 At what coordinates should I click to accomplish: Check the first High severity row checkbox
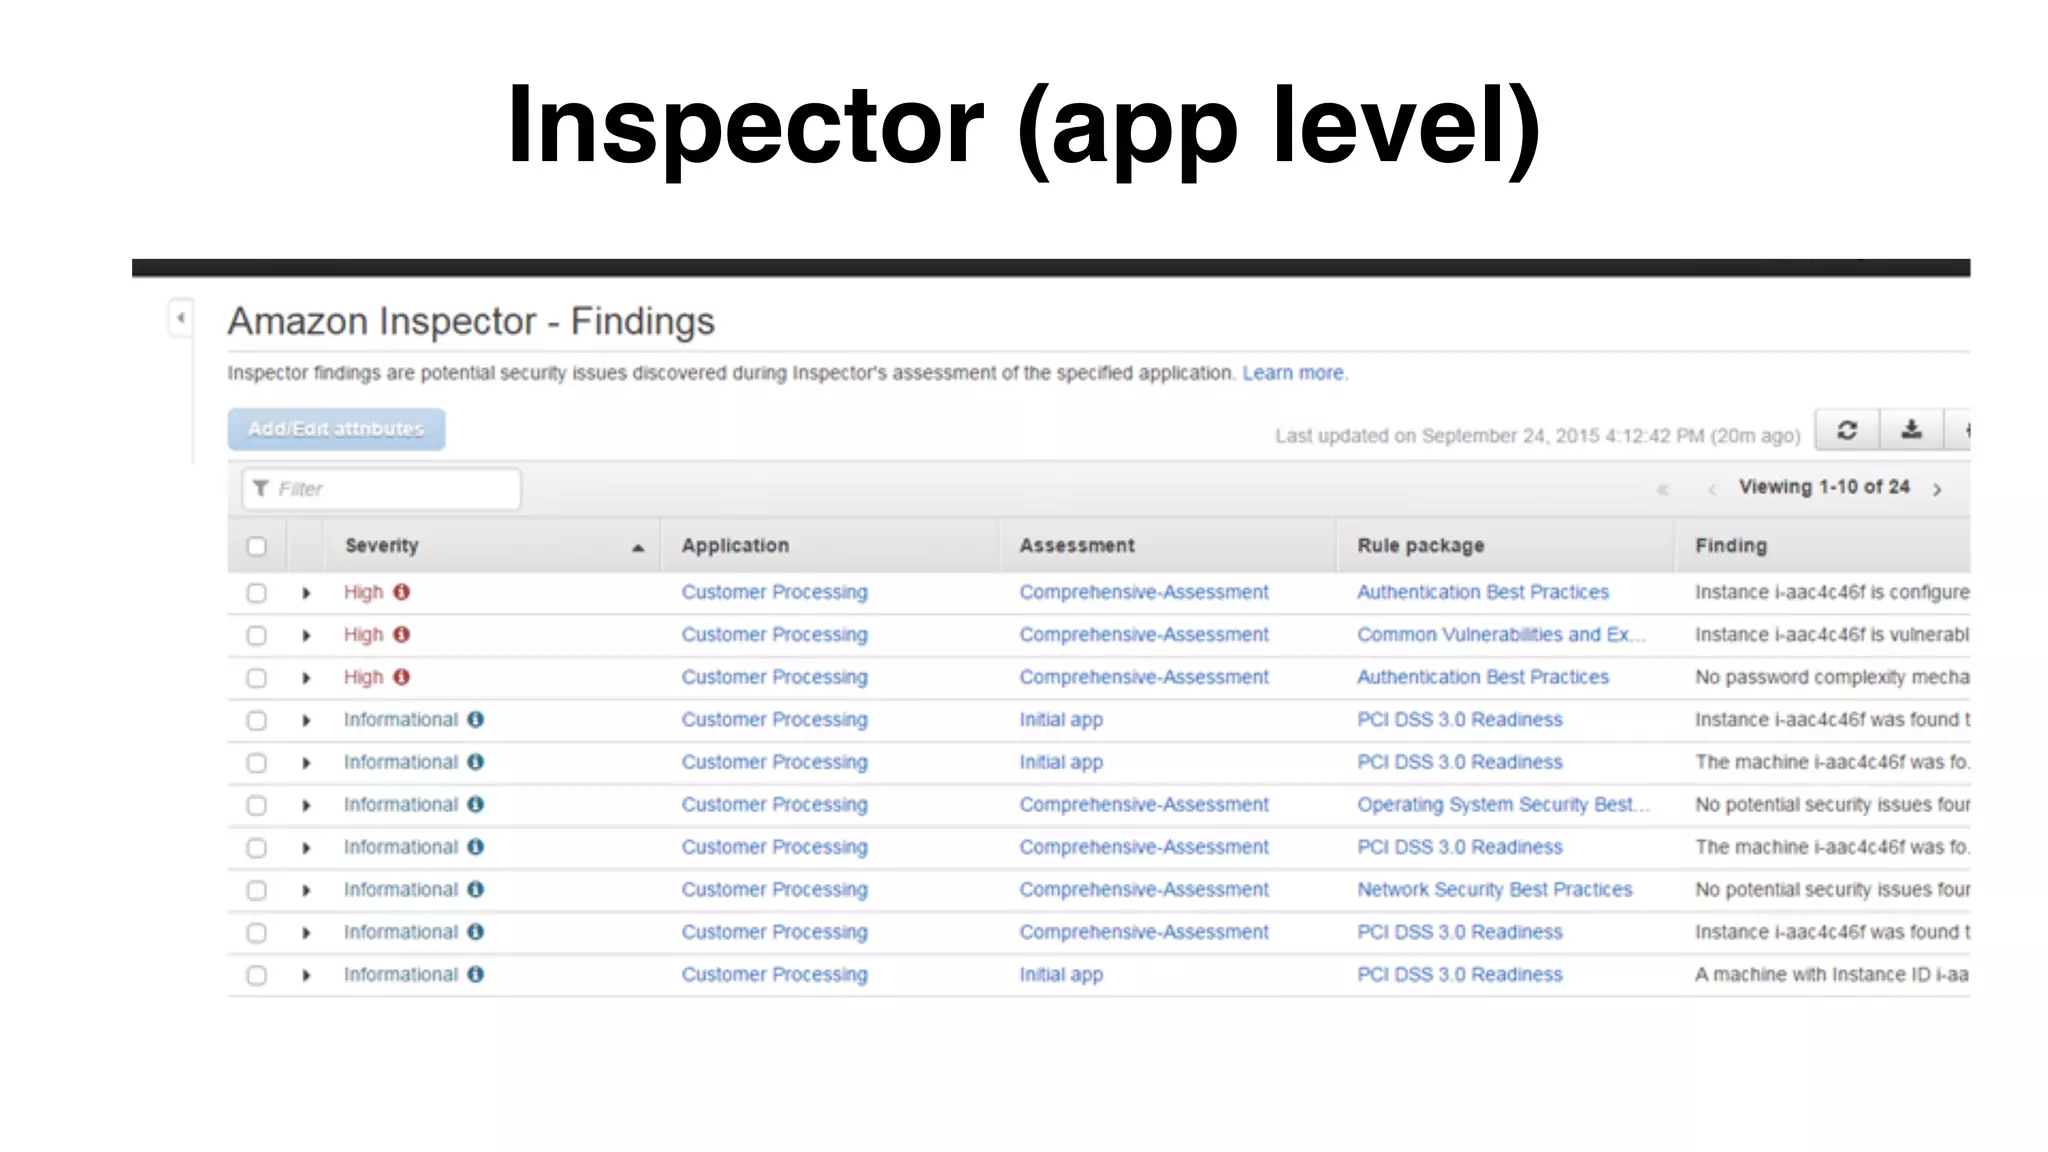click(257, 593)
